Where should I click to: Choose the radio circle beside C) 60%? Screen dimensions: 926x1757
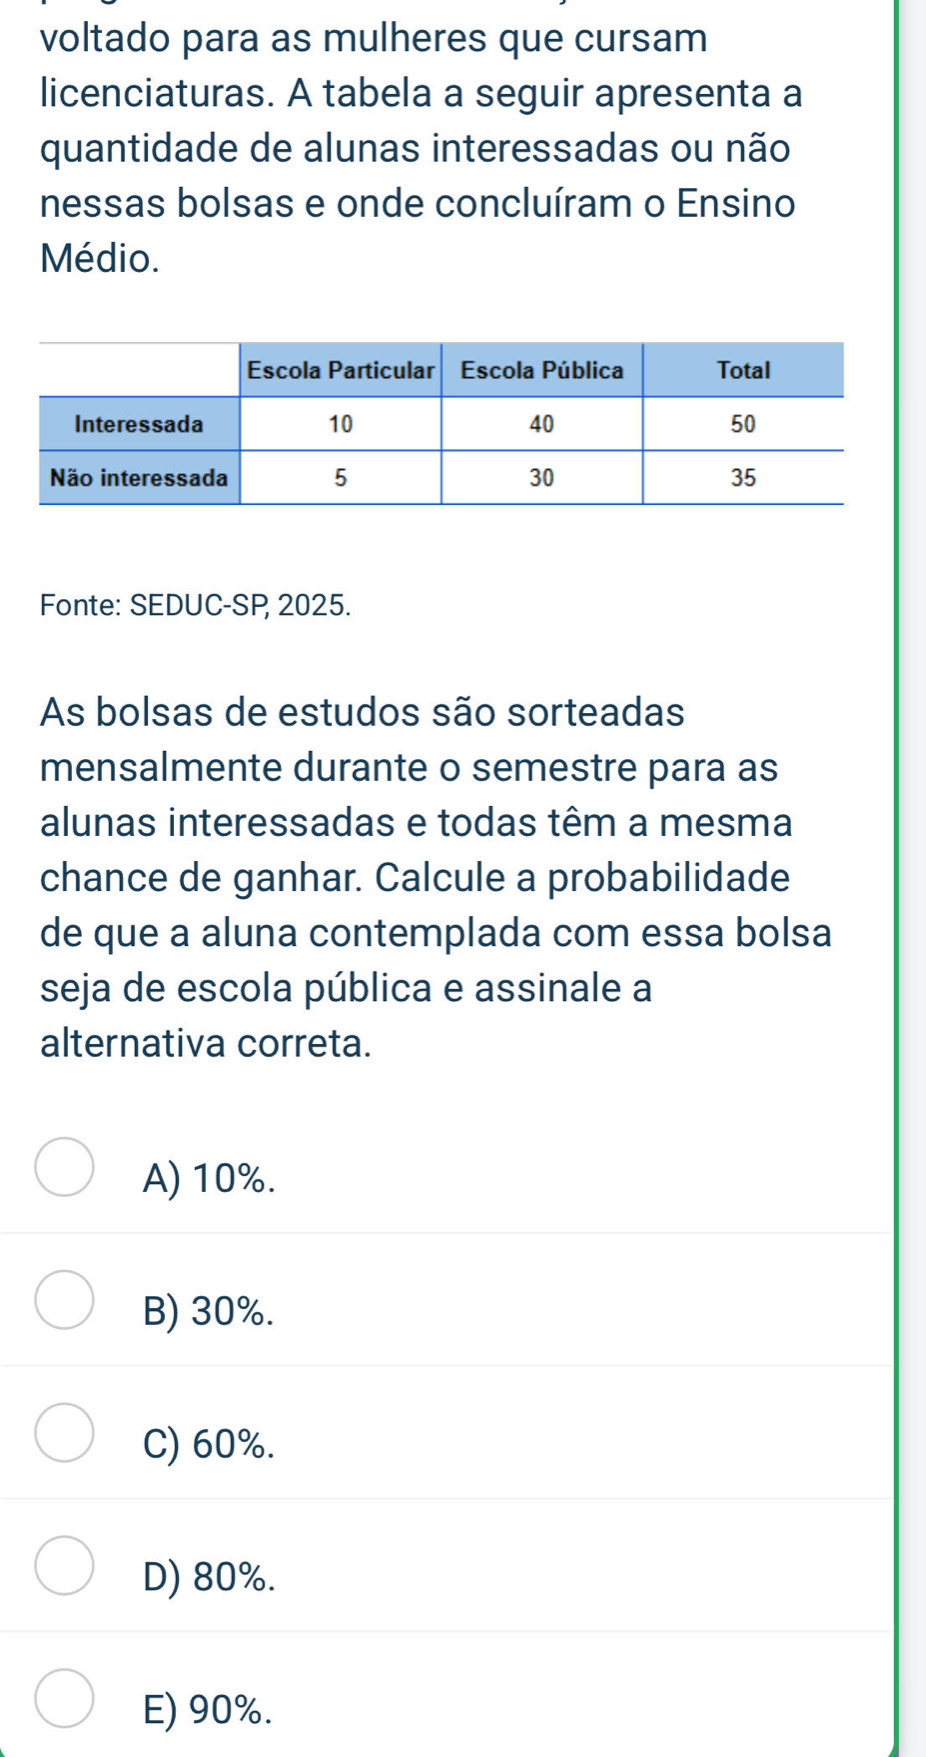pyautogui.click(x=65, y=1432)
